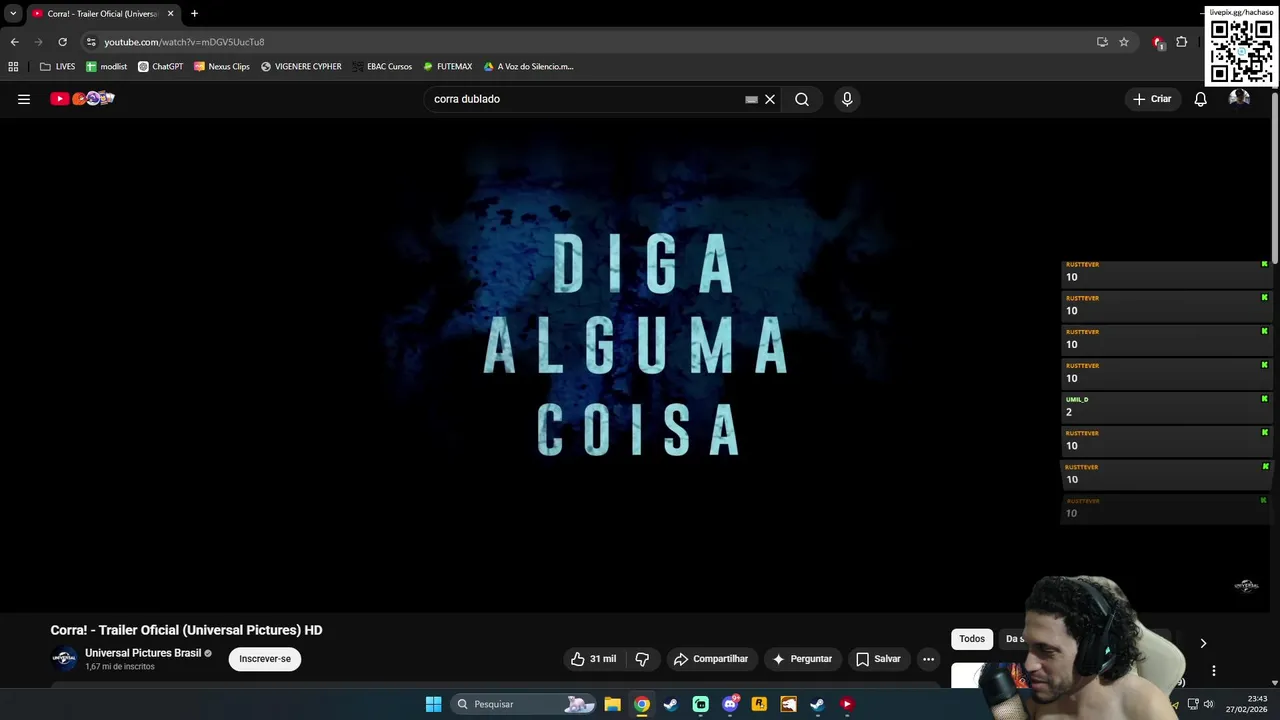Image resolution: width=1280 pixels, height=720 pixels.
Task: Open the account avatar menu
Action: pos(1239,98)
